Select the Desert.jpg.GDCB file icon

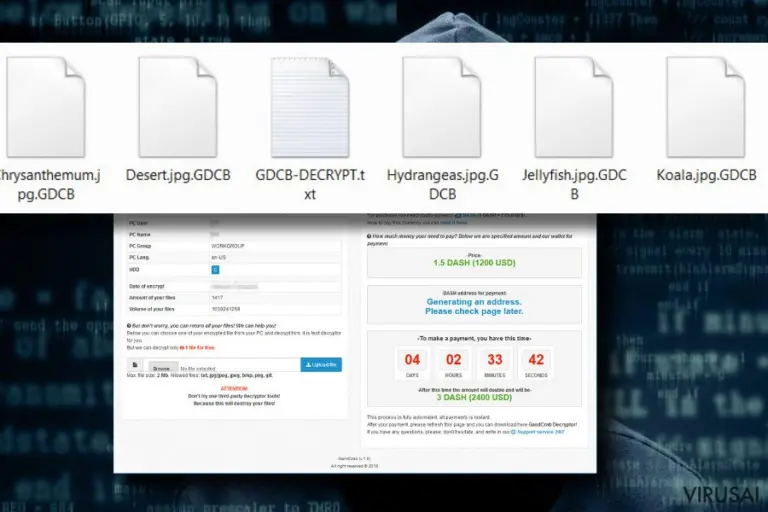click(x=177, y=107)
